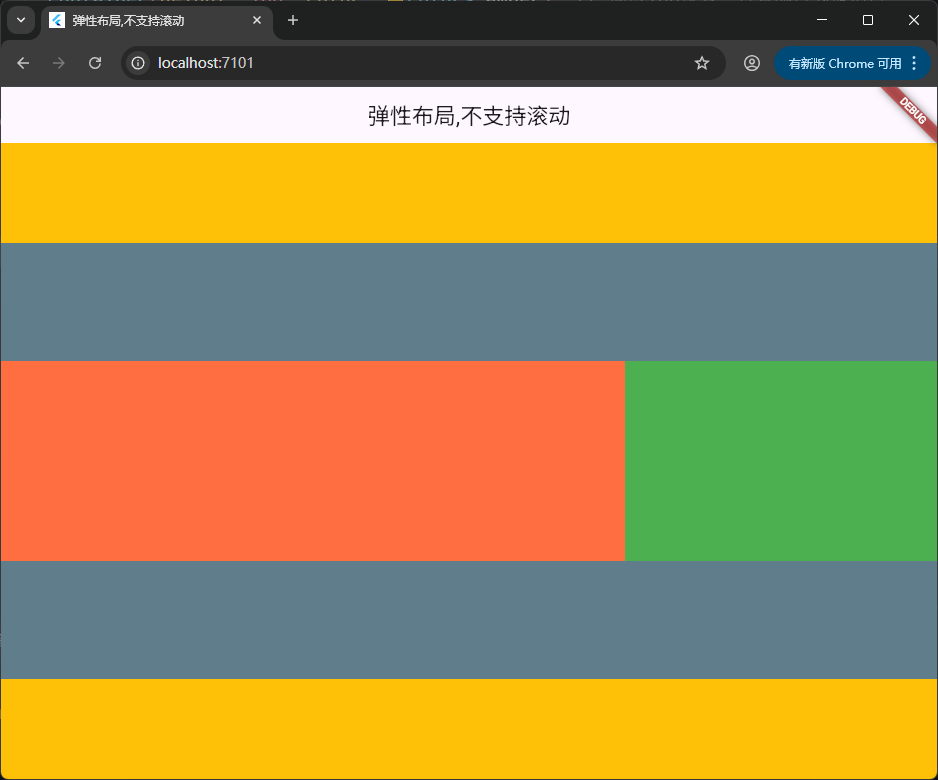Open a new tab with plus button
This screenshot has width=938, height=780.
(x=293, y=20)
